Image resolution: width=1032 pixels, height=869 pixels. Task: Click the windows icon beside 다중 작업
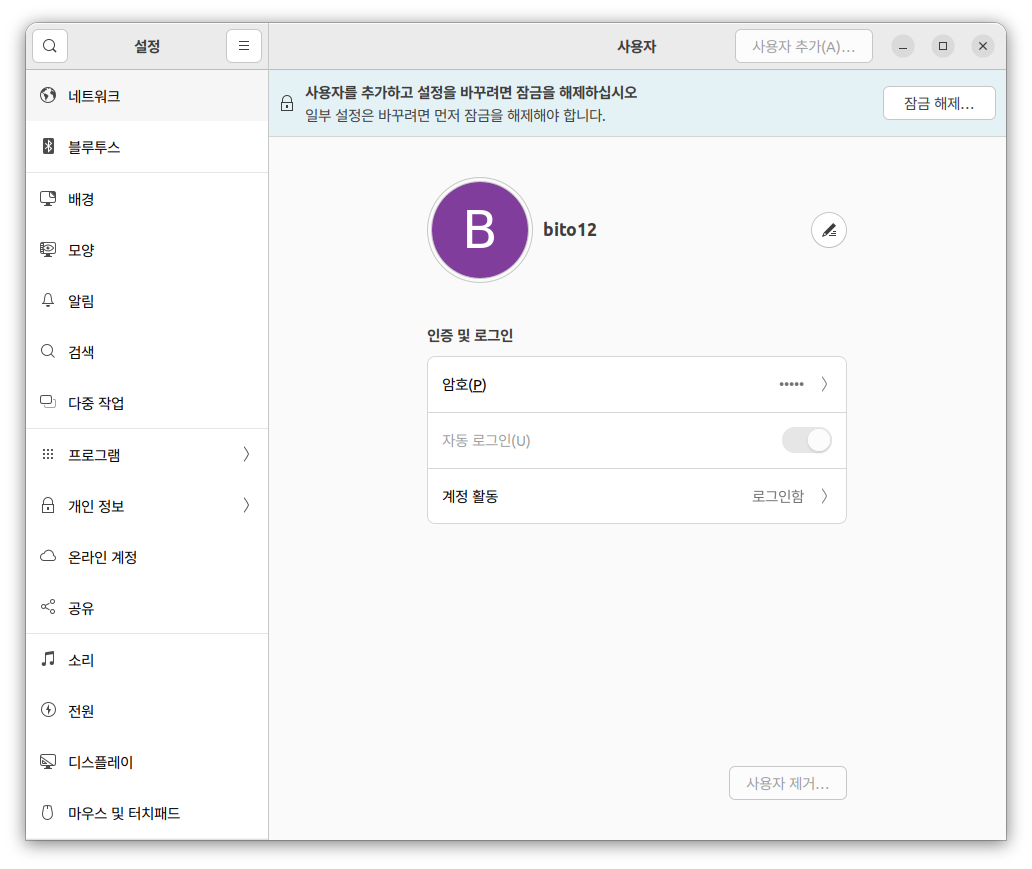pyautogui.click(x=48, y=402)
